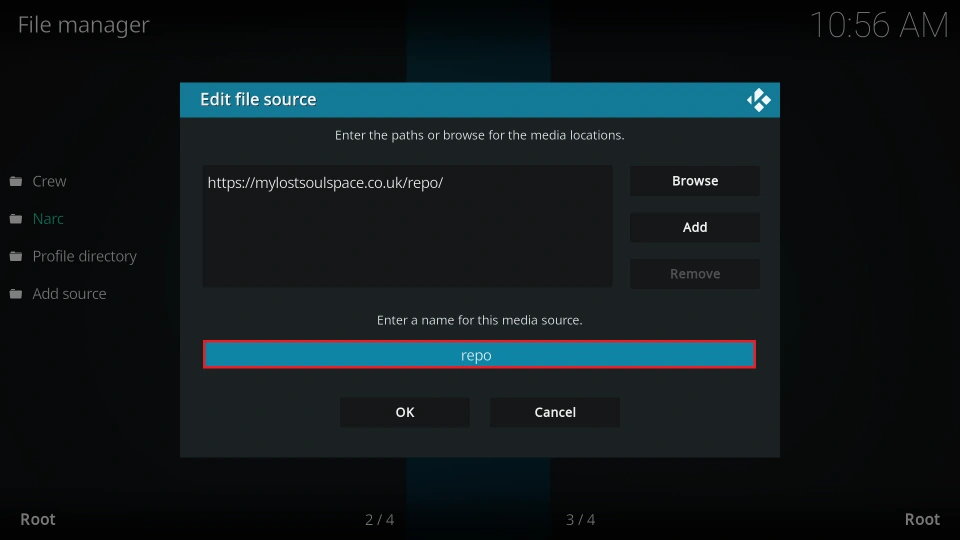
Task: Open the Profile directory entry
Action: point(84,256)
